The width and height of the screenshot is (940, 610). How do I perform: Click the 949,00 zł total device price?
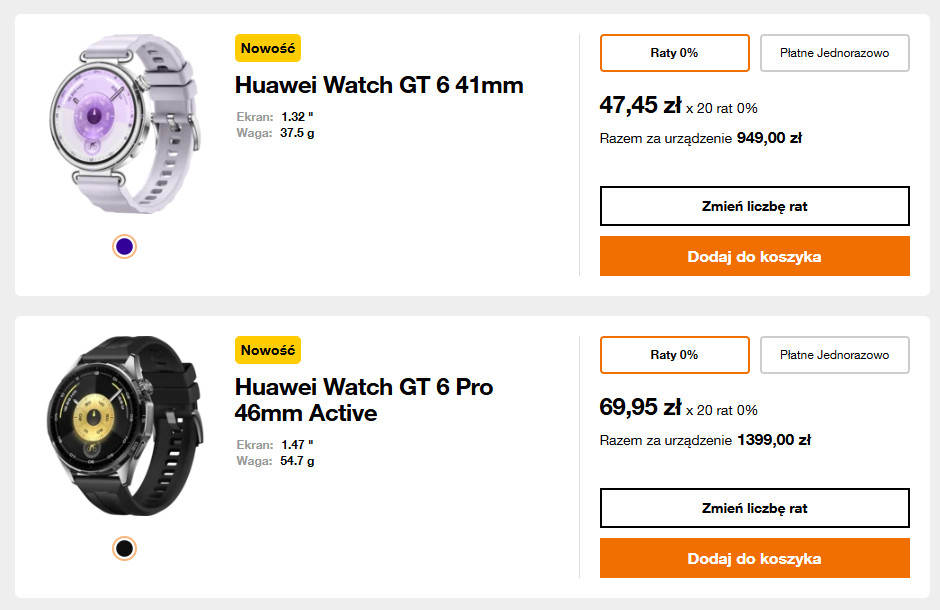coord(769,138)
